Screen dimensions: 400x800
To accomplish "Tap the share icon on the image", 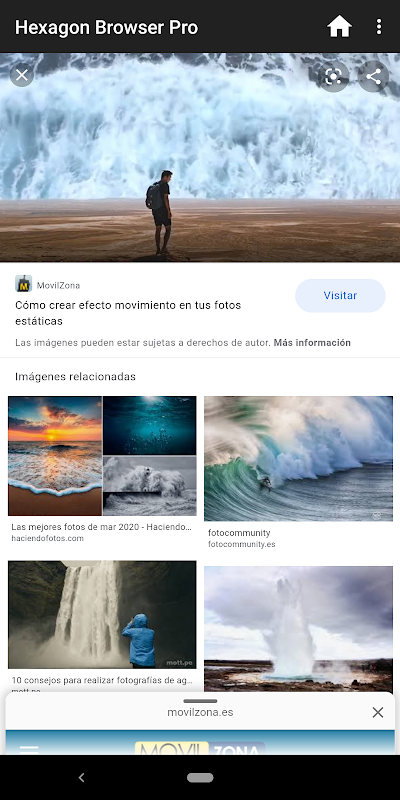I will [x=373, y=77].
